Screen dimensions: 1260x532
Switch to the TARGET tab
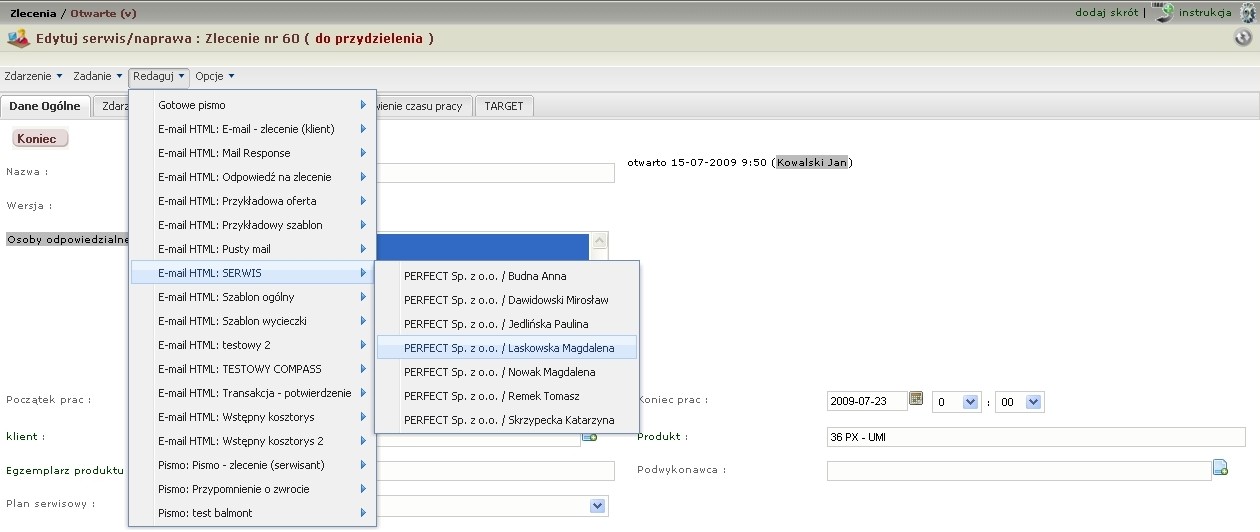(504, 106)
